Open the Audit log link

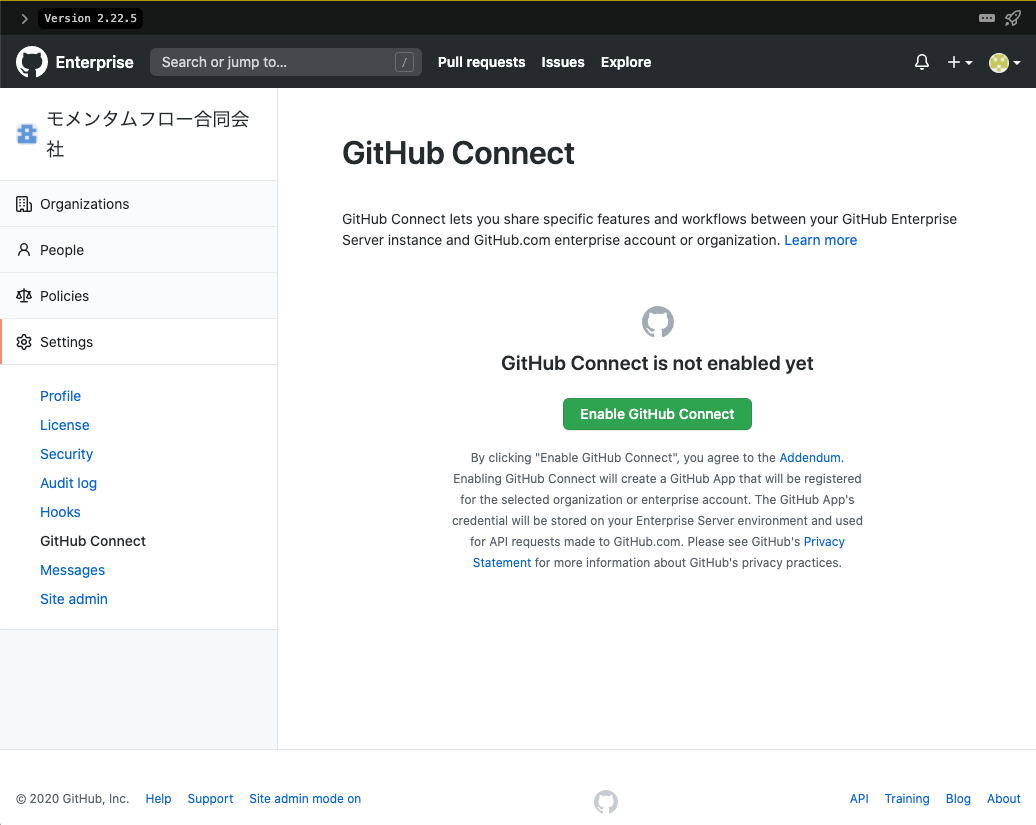pos(69,484)
